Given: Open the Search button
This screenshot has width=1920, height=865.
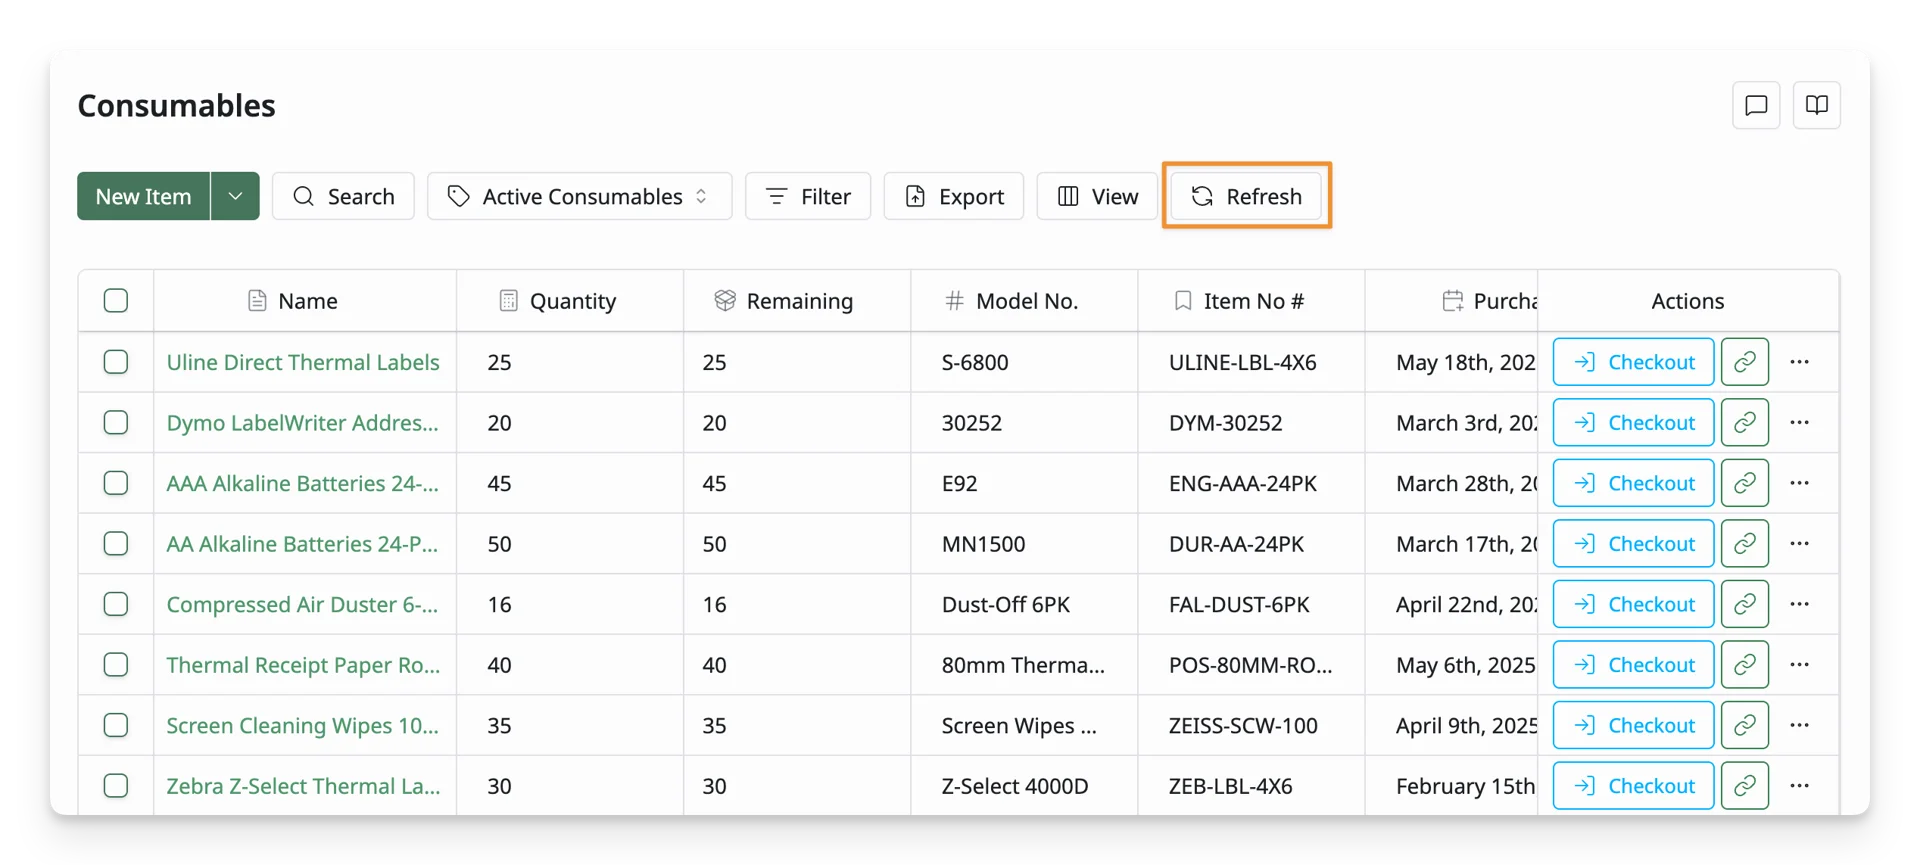Looking at the screenshot, I should [x=343, y=196].
